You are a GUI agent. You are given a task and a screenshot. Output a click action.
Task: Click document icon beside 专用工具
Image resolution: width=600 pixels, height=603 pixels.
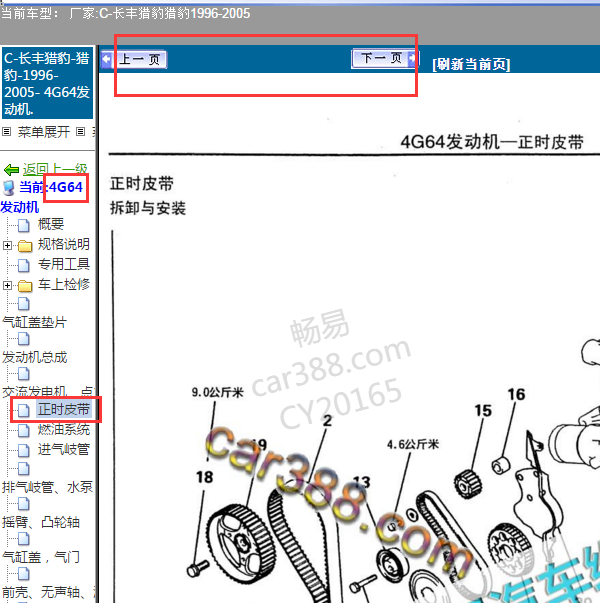[x=24, y=265]
